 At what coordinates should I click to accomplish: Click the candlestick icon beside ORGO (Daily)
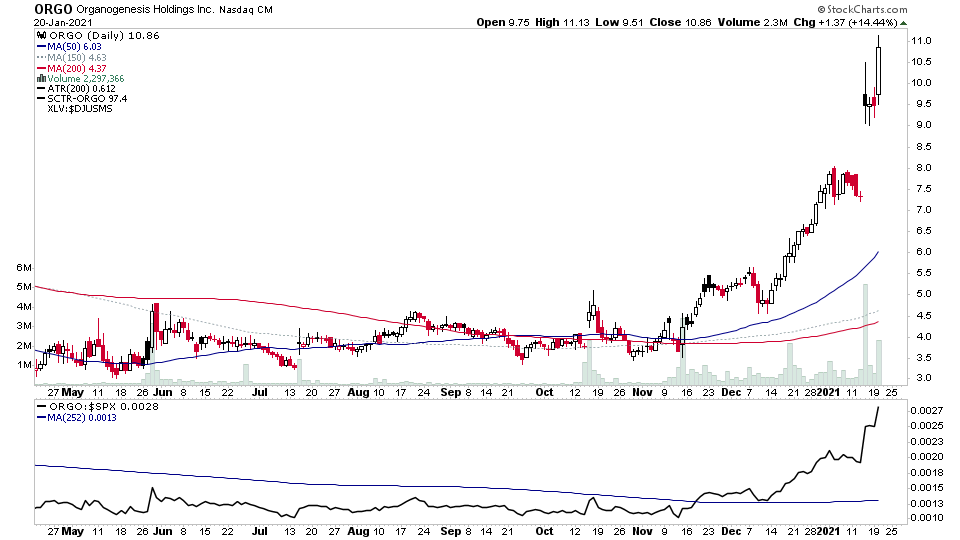pos(41,36)
